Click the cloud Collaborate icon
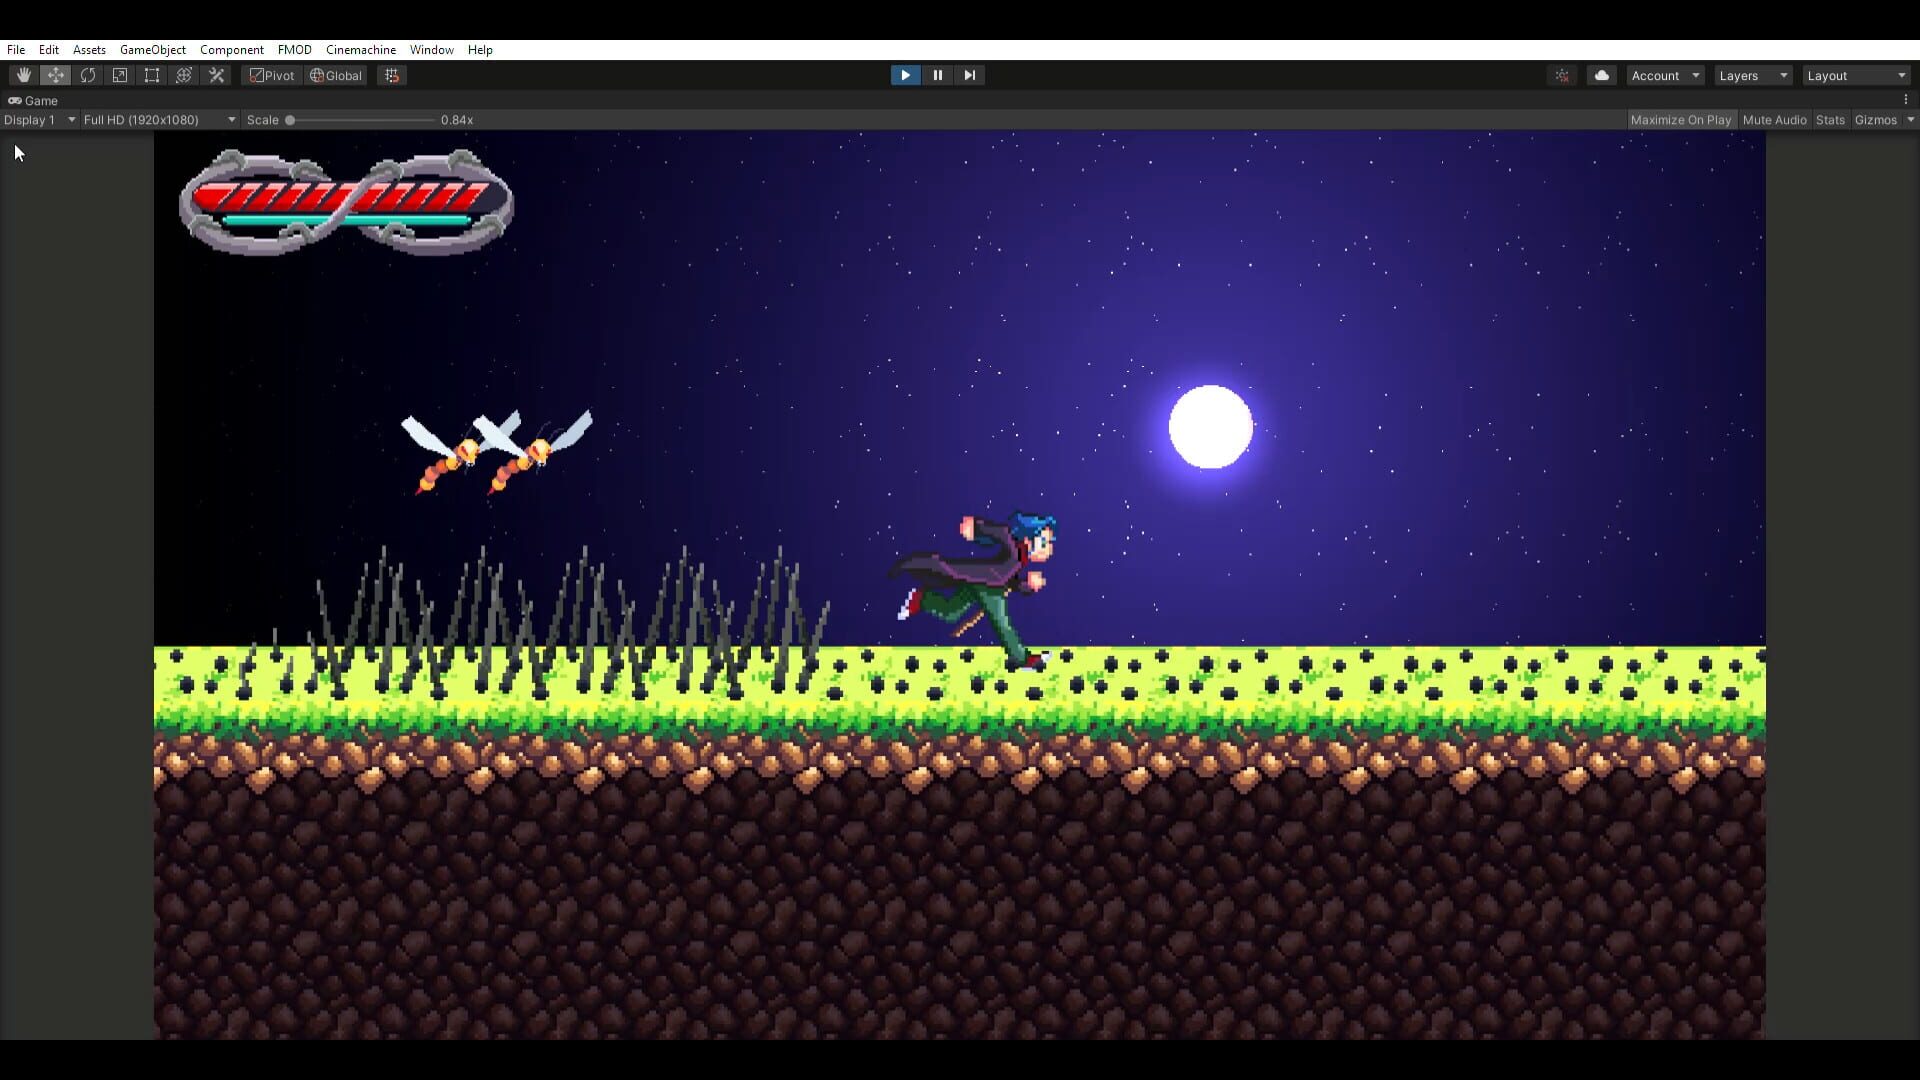 [x=1601, y=75]
